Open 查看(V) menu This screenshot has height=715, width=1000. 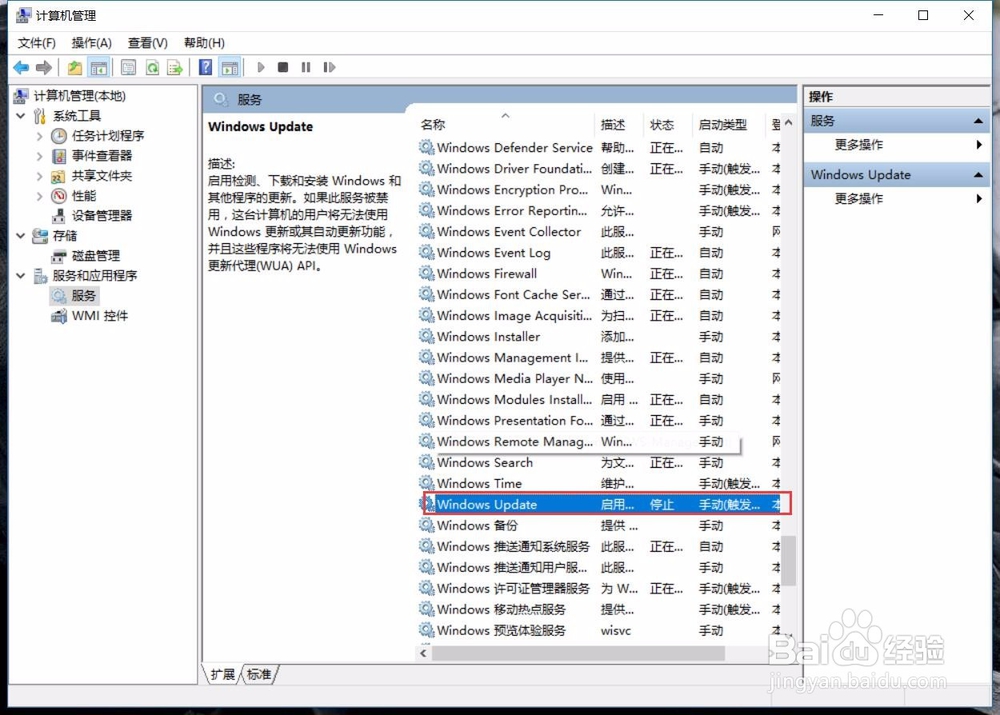coord(148,43)
